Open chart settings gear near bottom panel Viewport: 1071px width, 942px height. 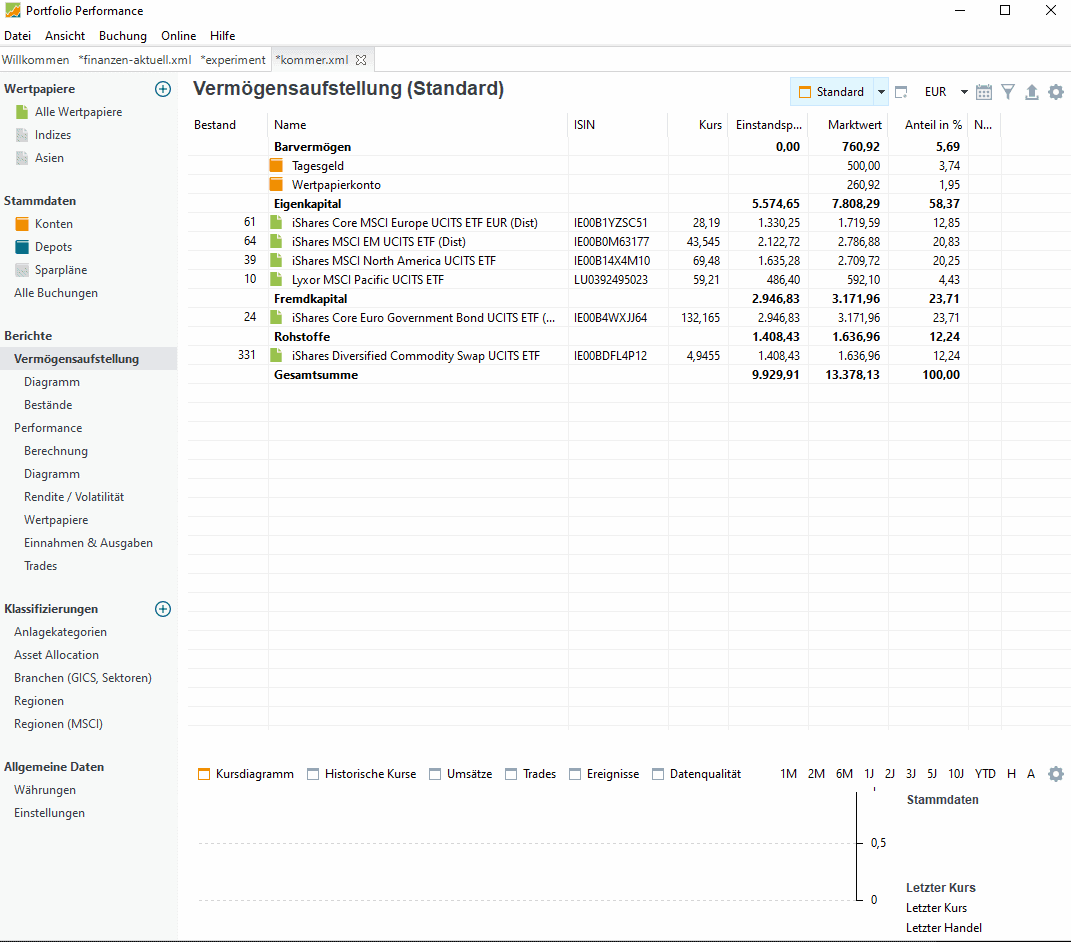click(1056, 773)
